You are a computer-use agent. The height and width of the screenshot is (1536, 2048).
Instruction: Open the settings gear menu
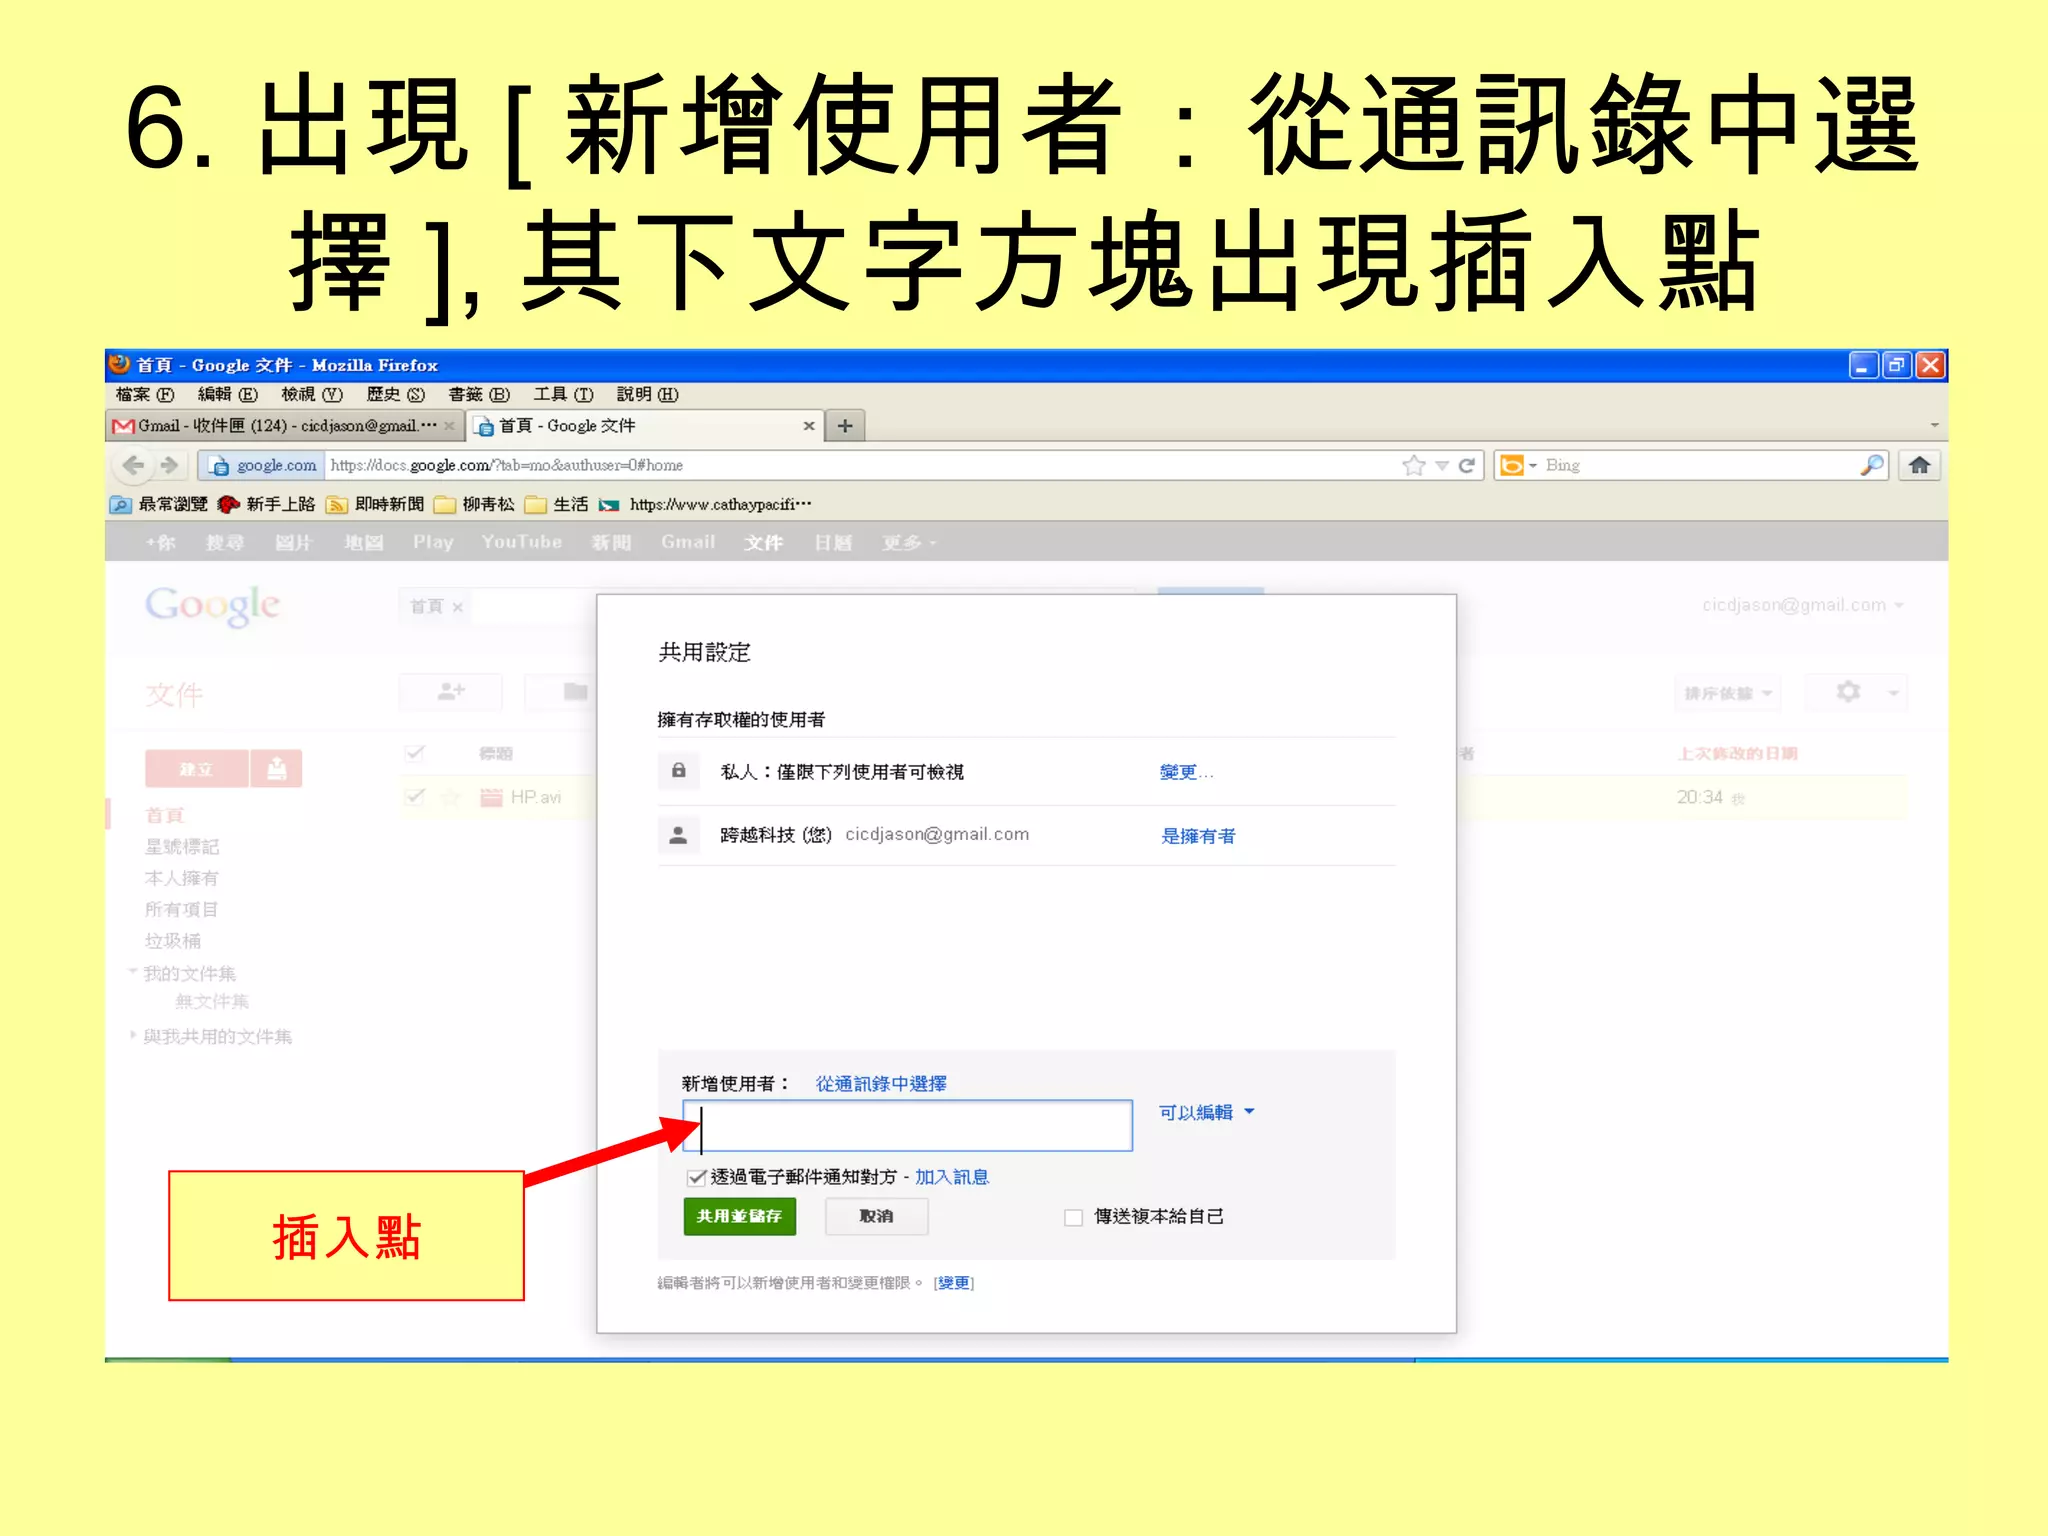point(1857,692)
